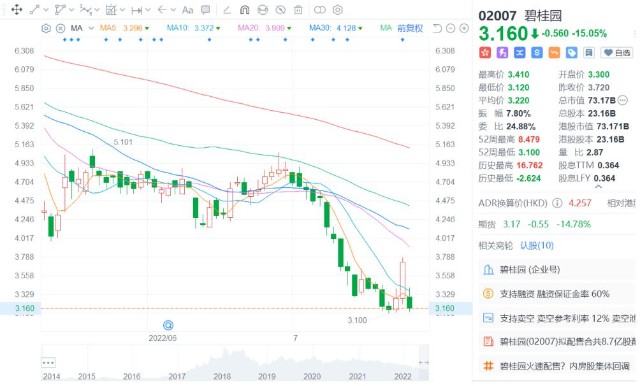Zoom in chart with the plus icon
Screen dimensions: 640x386
coord(464,28)
